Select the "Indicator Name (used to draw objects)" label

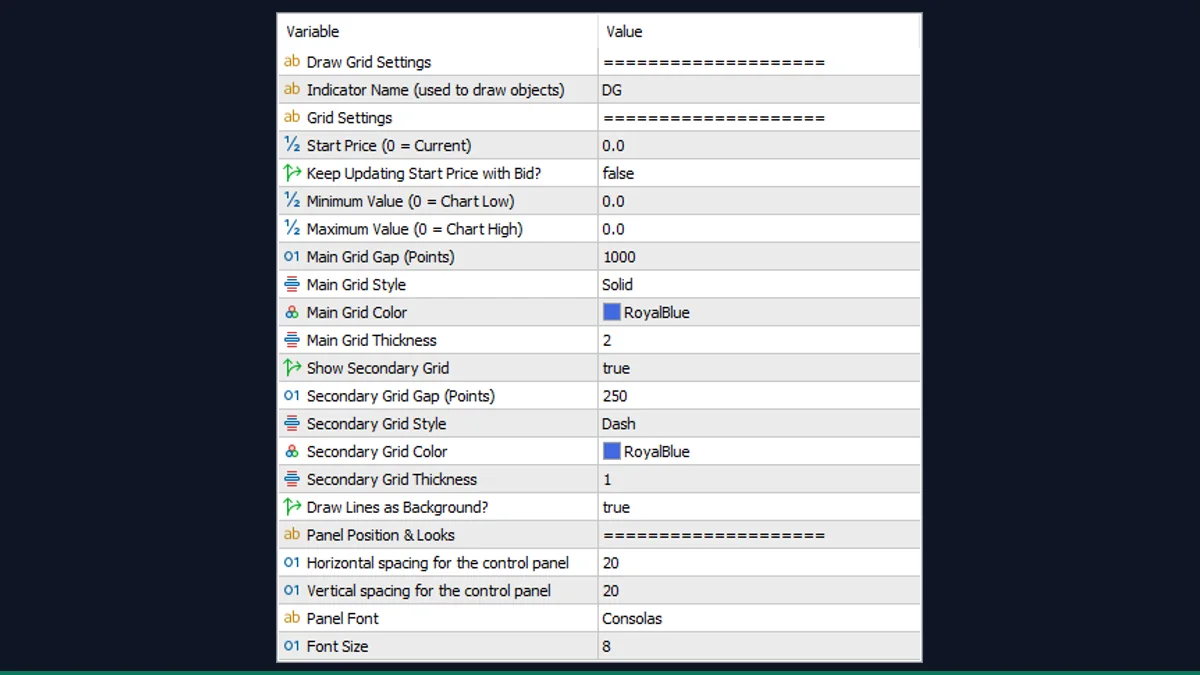pos(435,90)
